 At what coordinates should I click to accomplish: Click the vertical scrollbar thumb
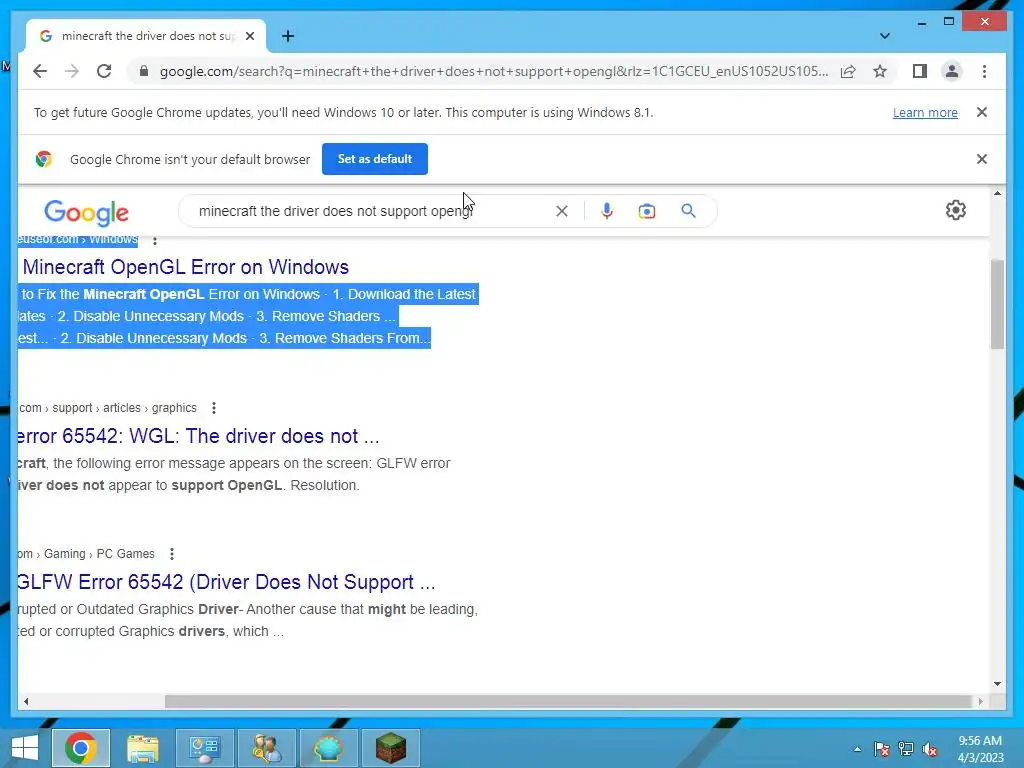pos(997,304)
